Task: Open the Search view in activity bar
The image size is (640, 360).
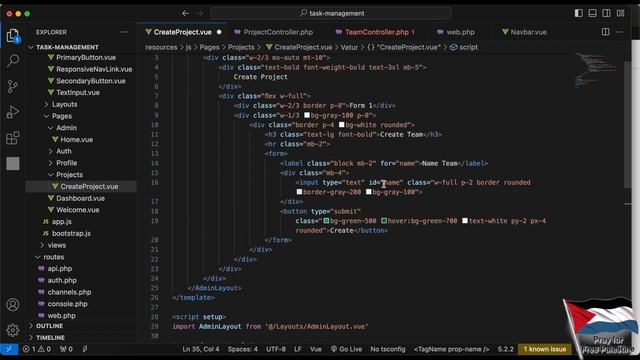Action: pyautogui.click(x=13, y=61)
